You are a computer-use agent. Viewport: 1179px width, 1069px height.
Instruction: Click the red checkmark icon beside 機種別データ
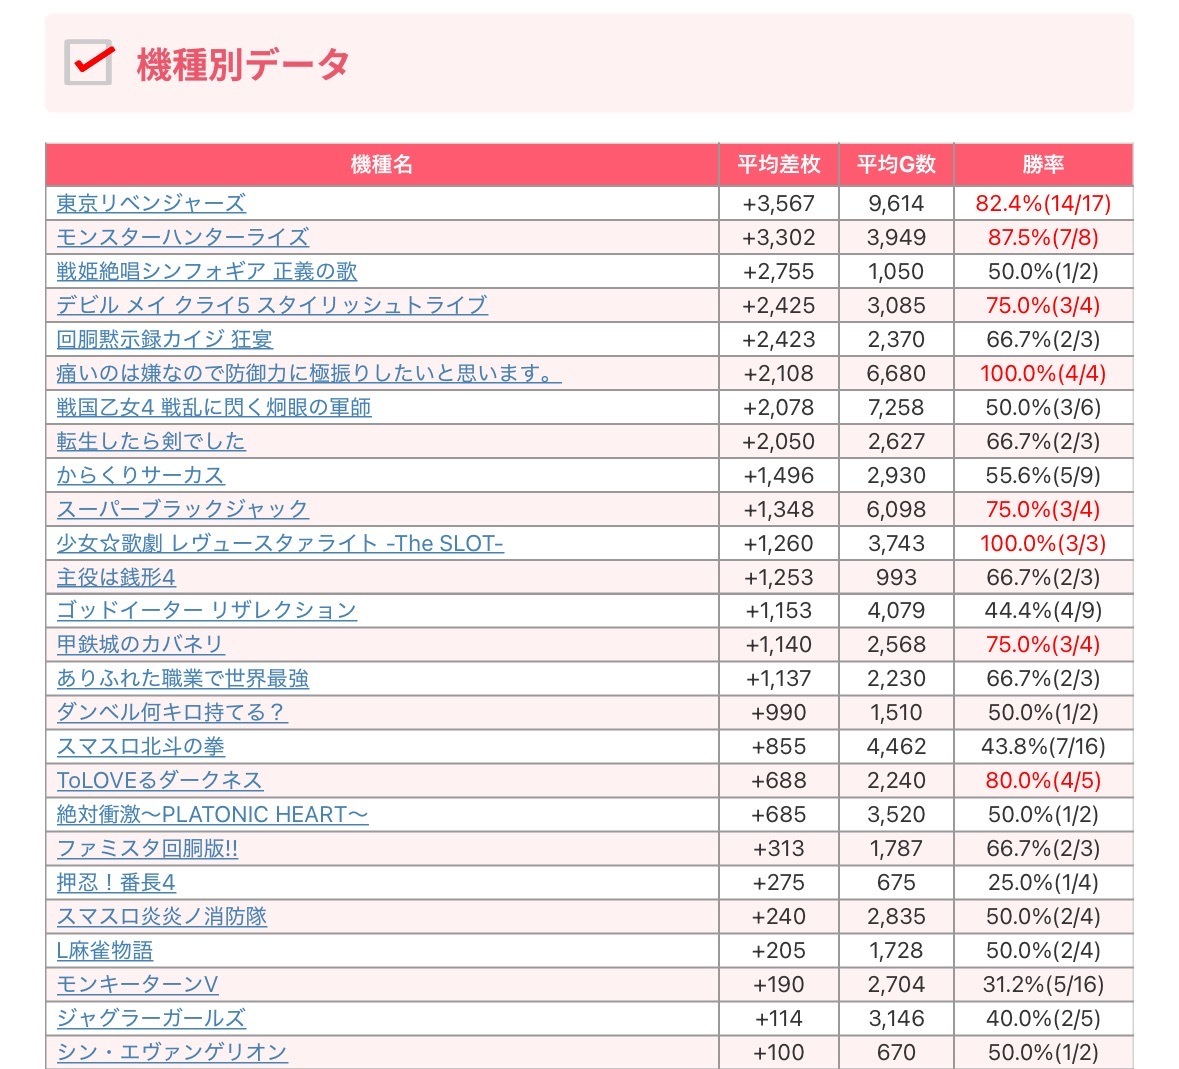(89, 62)
